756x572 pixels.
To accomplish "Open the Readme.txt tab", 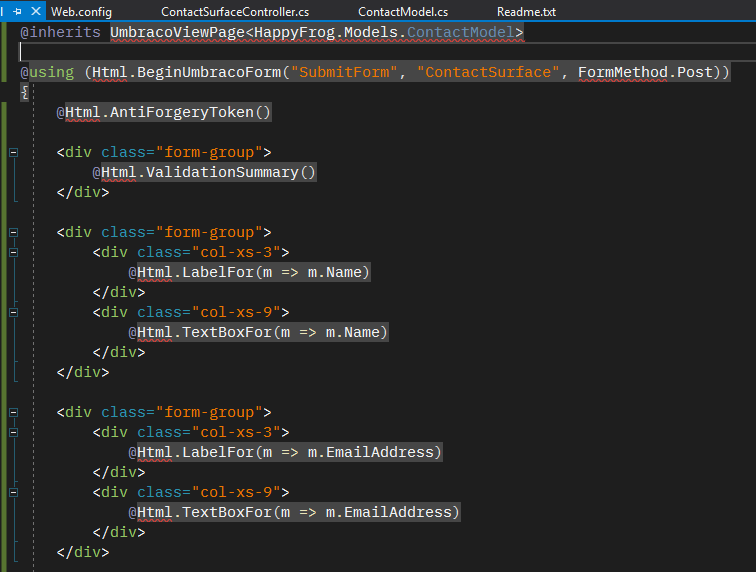I will [526, 12].
